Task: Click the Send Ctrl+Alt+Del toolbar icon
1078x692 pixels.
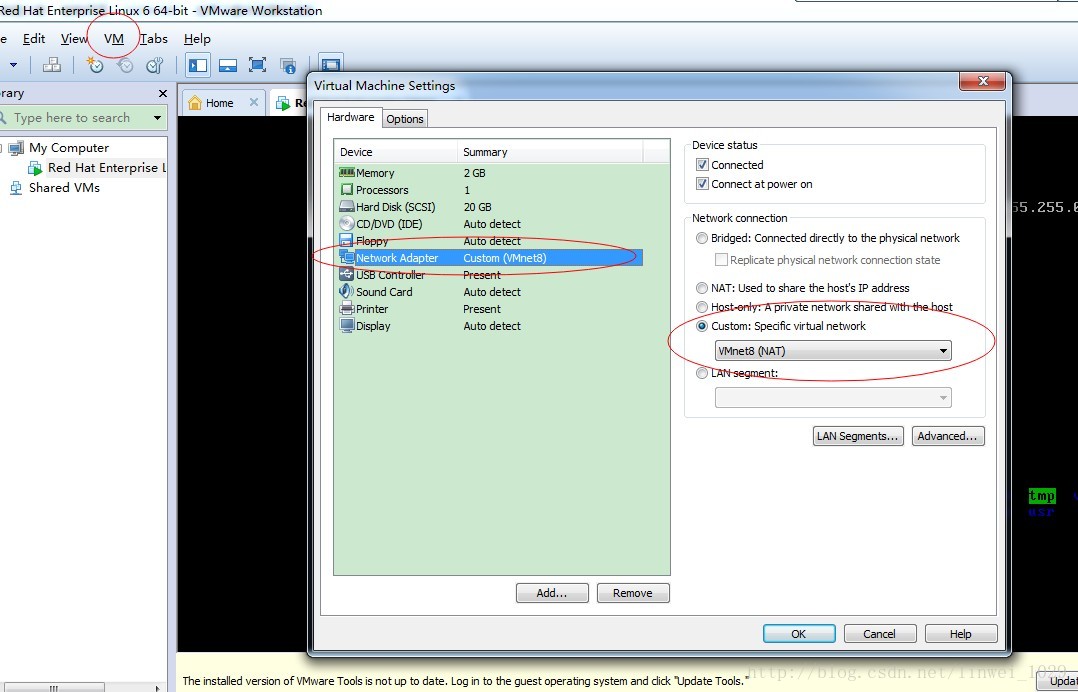Action: coord(52,65)
